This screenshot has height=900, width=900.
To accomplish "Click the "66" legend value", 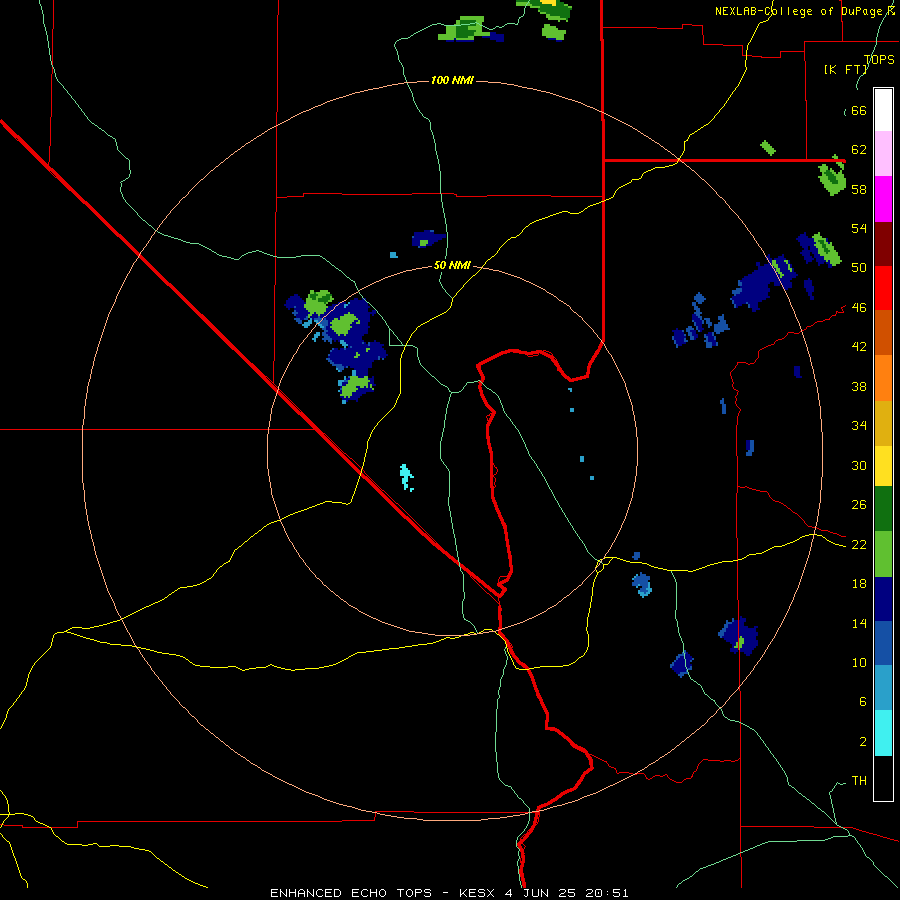I will [x=859, y=111].
